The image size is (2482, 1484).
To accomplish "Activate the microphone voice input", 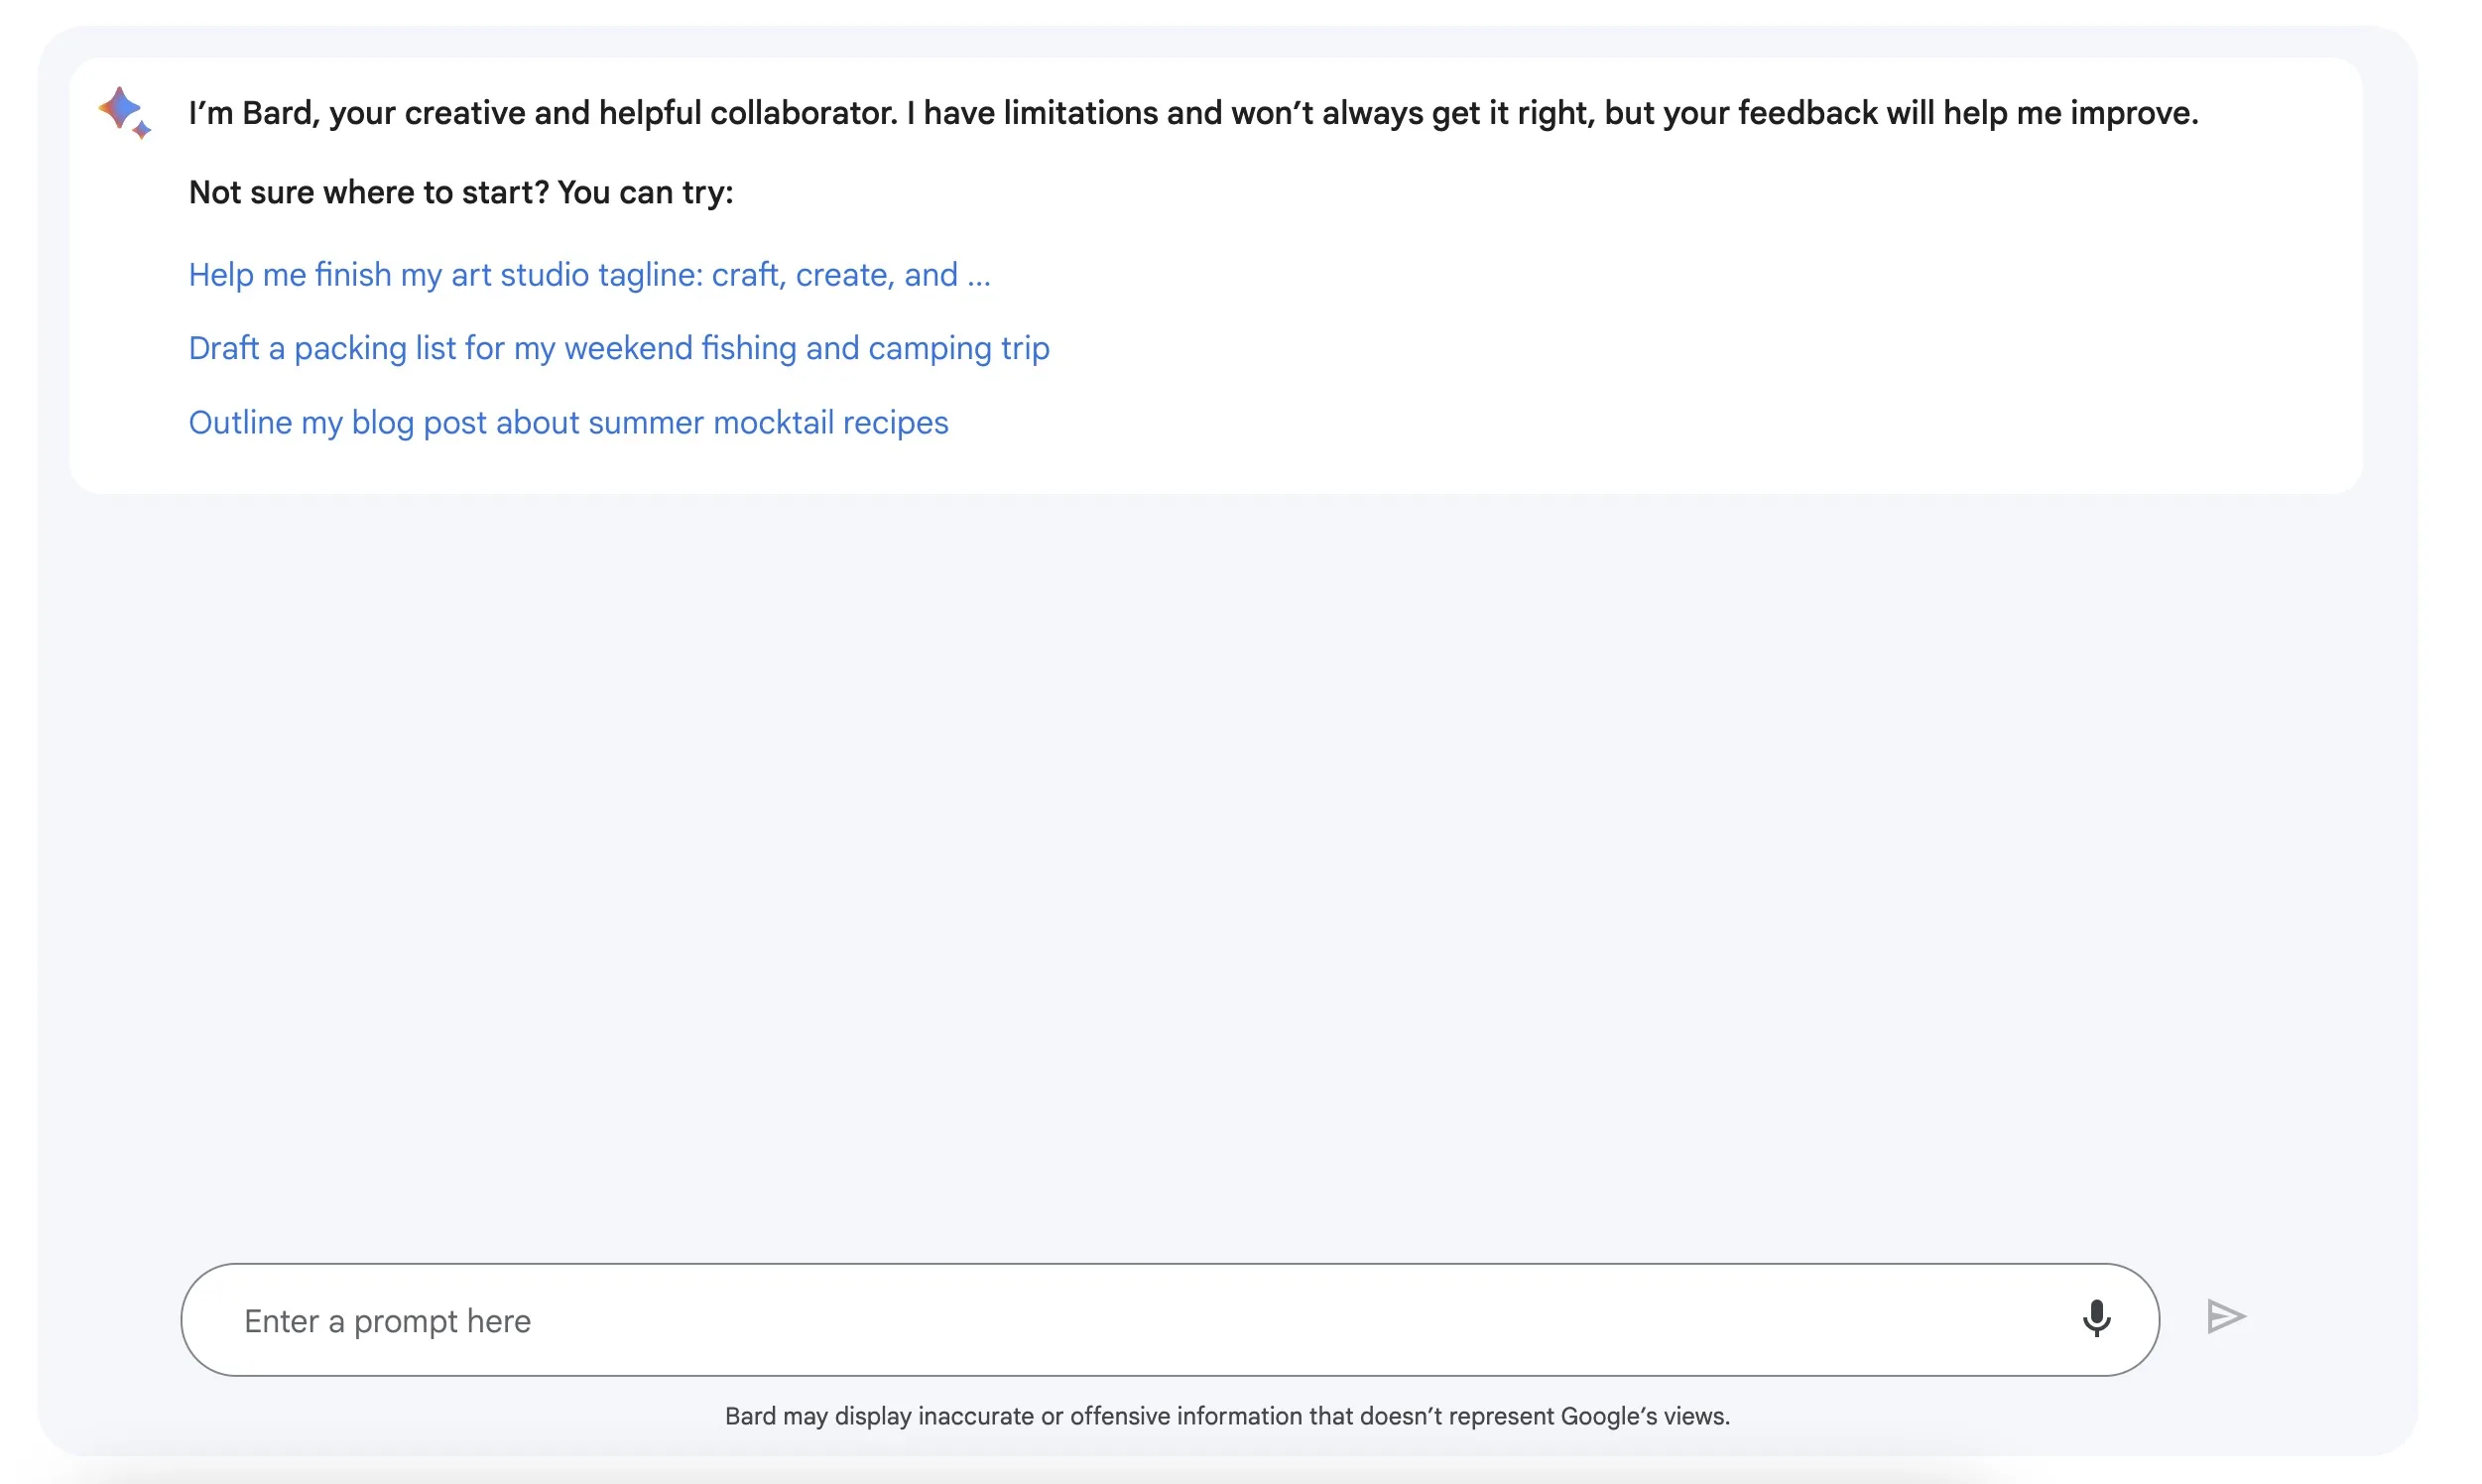I will (2095, 1318).
